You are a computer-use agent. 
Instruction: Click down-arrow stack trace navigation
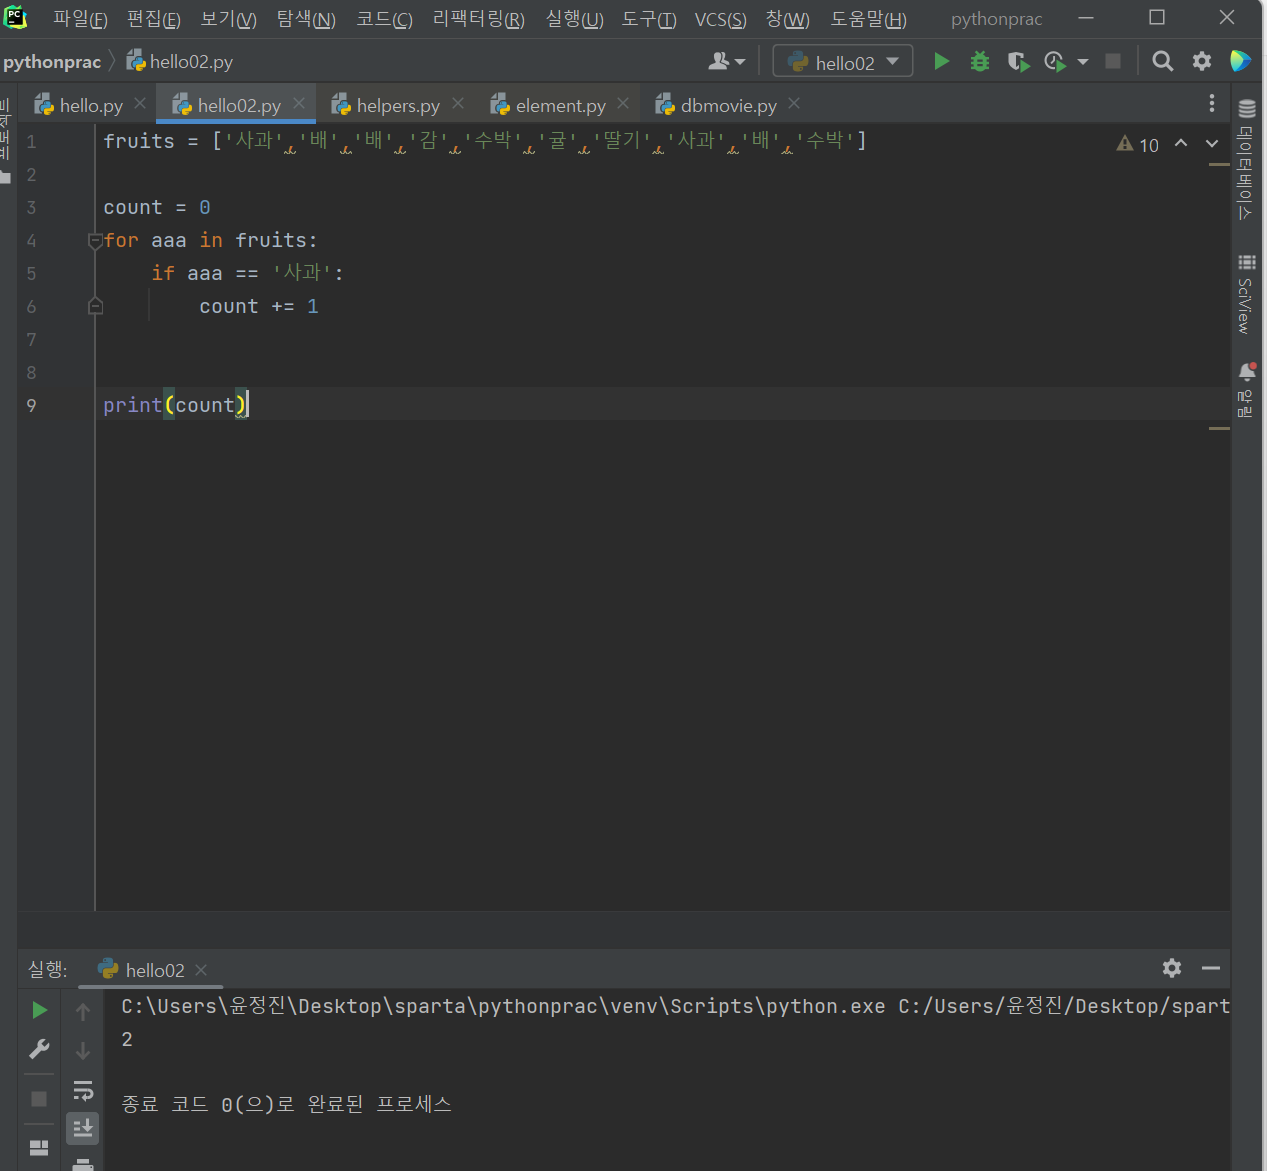point(83,1050)
